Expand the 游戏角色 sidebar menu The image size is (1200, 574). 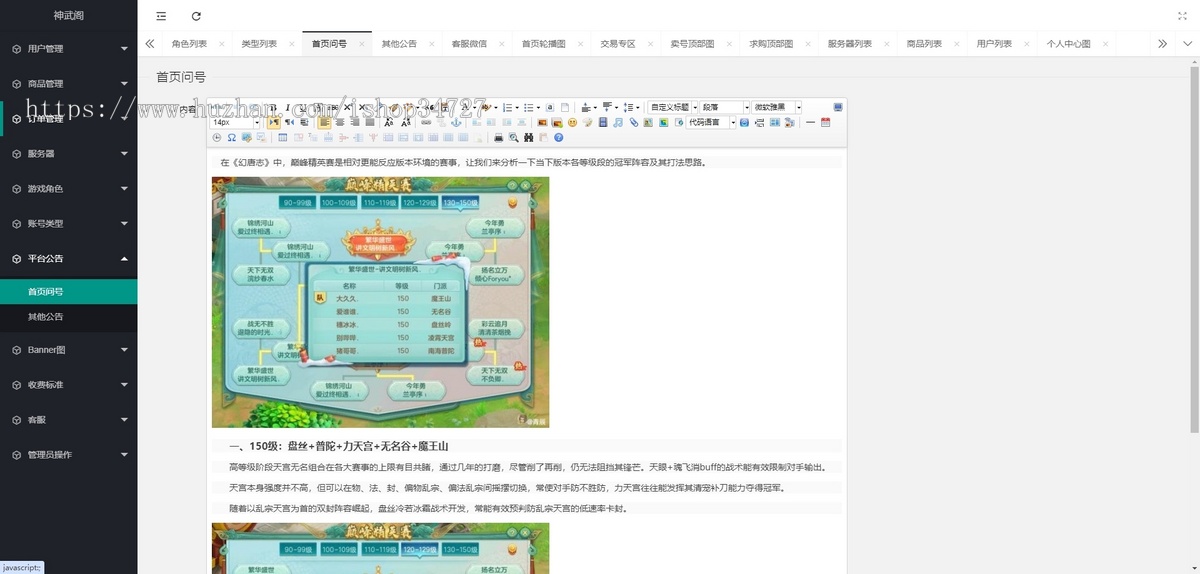tap(68, 188)
